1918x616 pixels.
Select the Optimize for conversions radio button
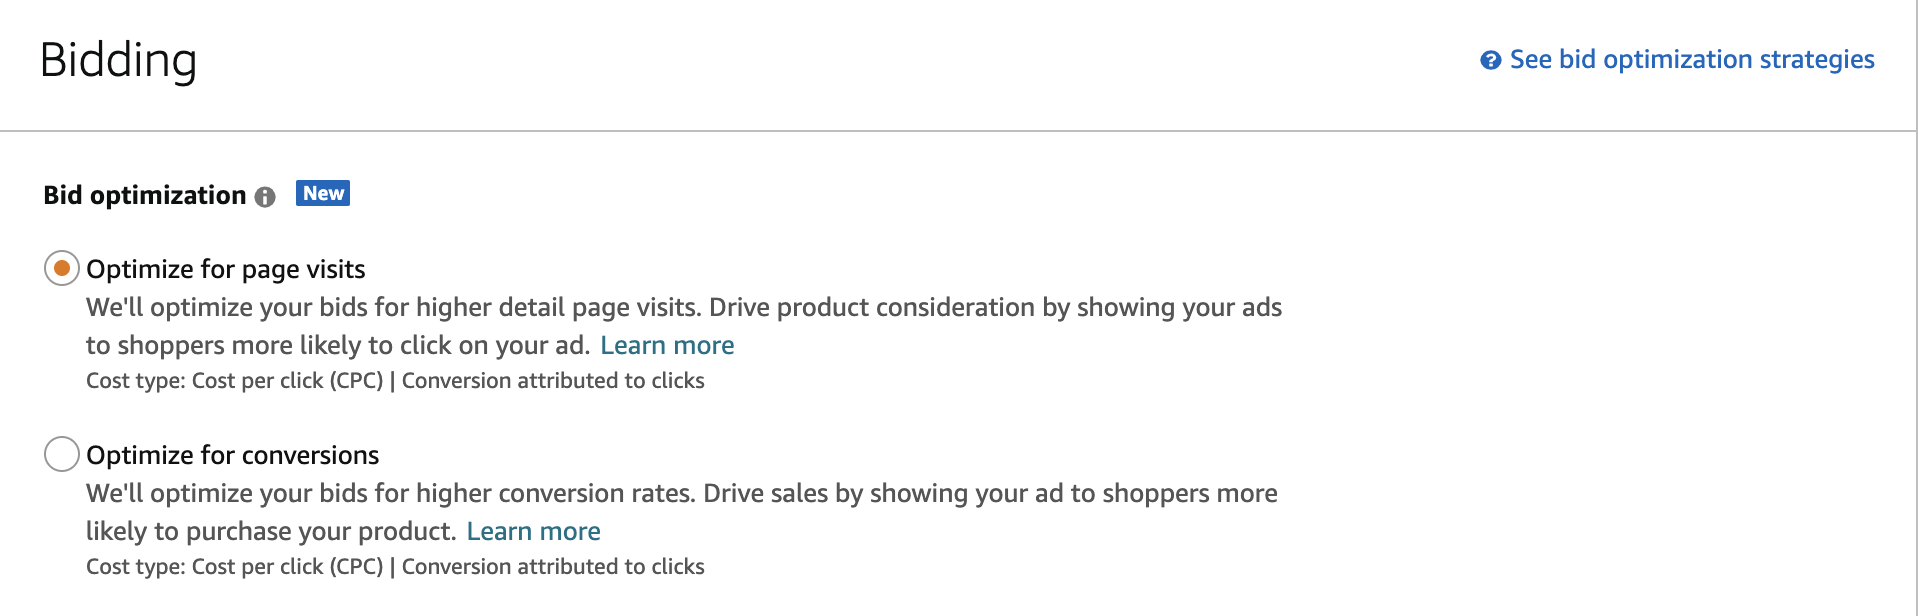pos(62,454)
